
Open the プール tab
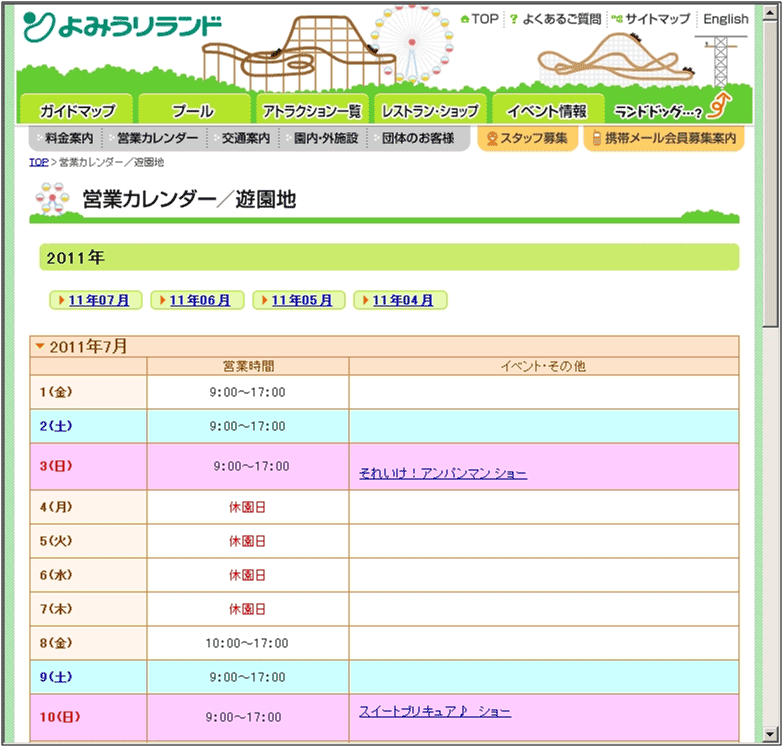tap(192, 111)
